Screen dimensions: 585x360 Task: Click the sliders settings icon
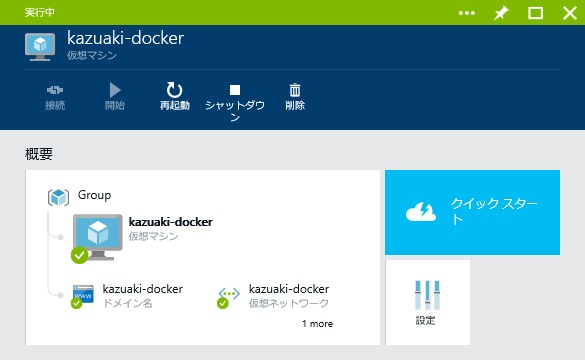point(428,295)
